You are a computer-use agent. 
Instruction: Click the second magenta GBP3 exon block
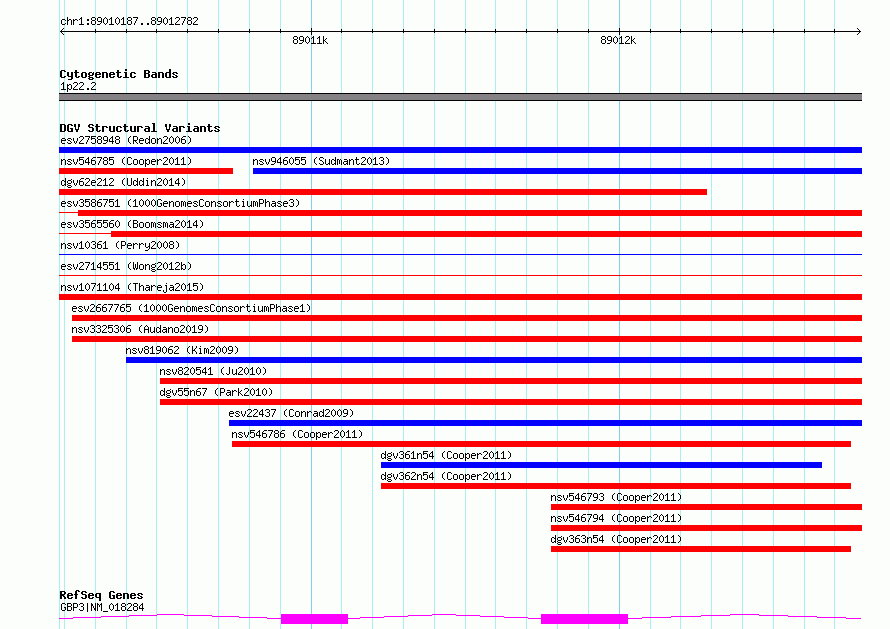585,619
